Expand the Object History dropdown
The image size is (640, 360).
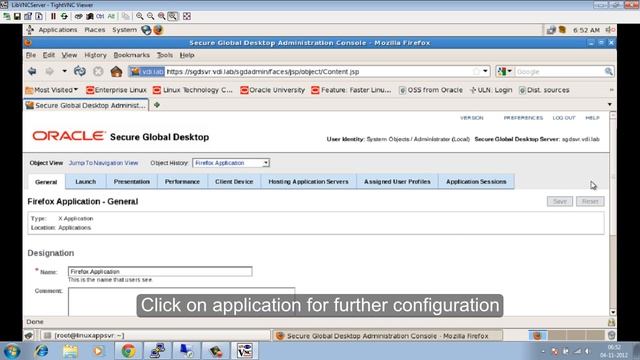coord(231,163)
